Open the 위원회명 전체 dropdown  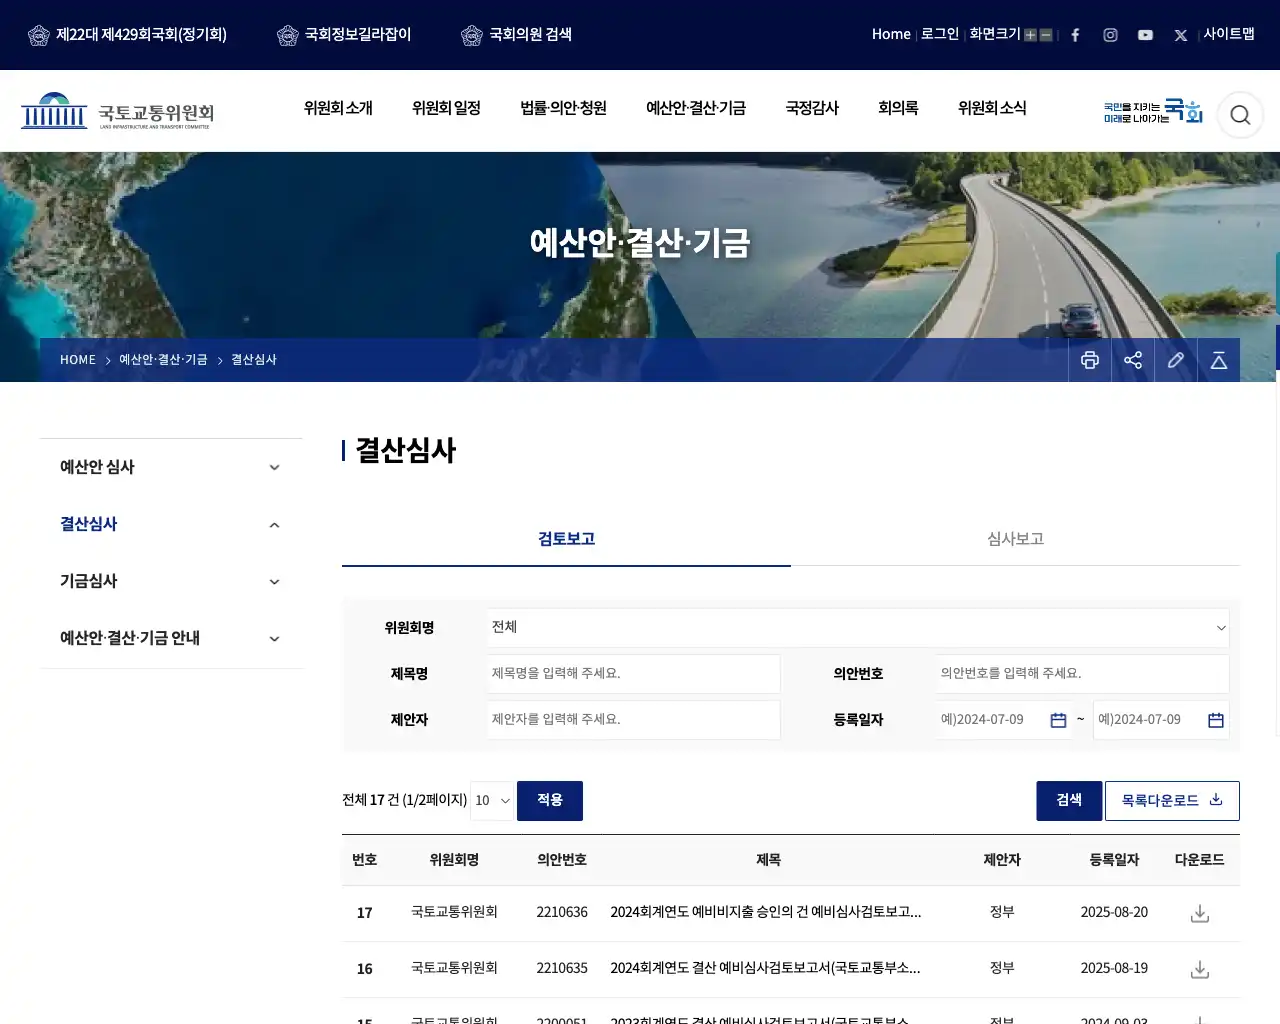[858, 628]
